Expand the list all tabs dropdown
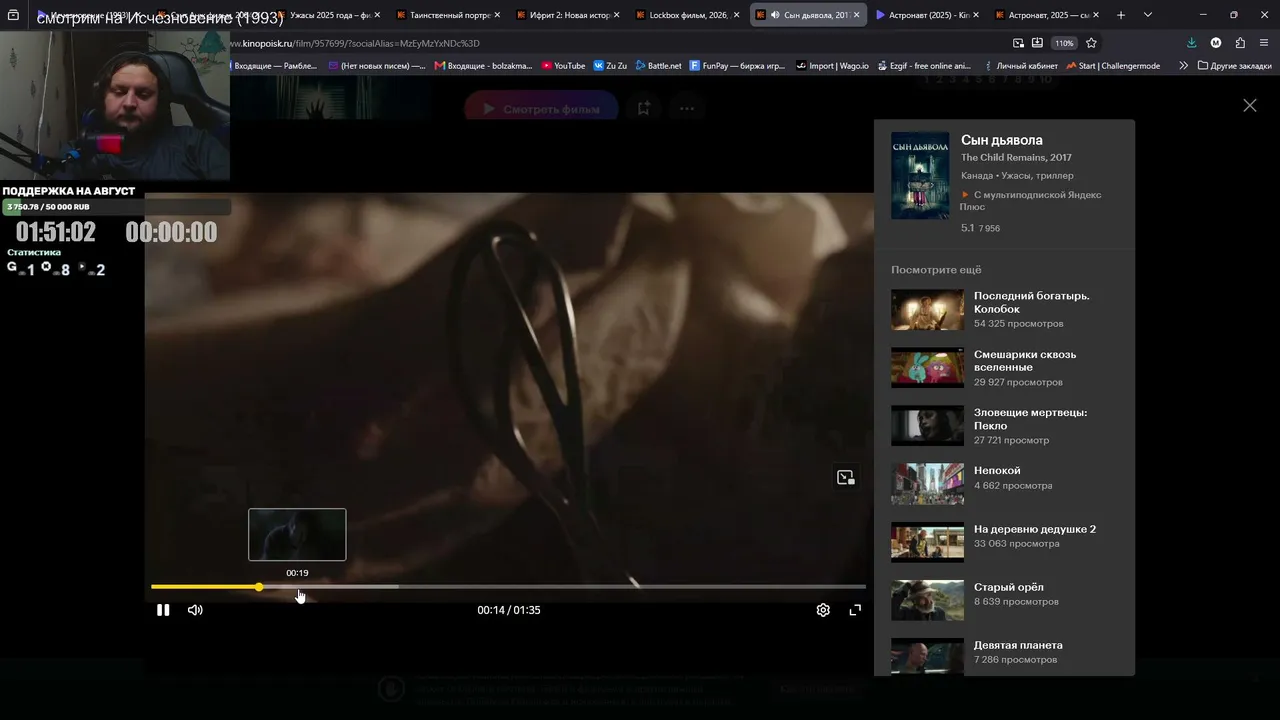The height and width of the screenshot is (720, 1280). point(1148,15)
